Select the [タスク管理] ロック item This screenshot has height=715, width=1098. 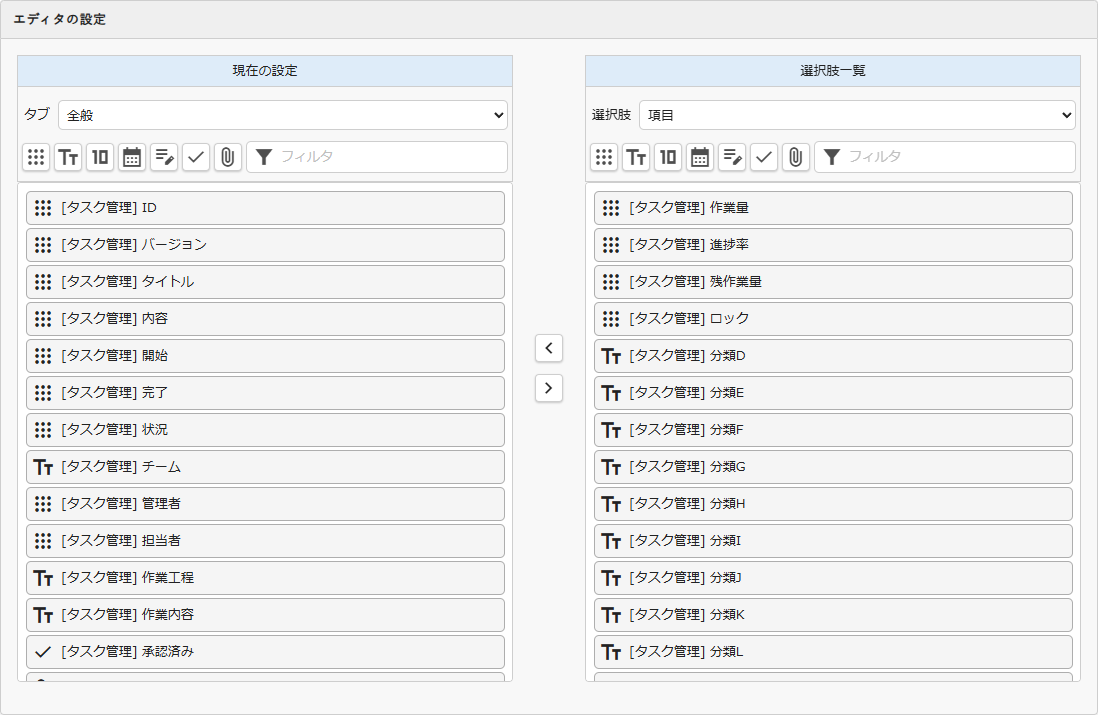[x=833, y=319]
